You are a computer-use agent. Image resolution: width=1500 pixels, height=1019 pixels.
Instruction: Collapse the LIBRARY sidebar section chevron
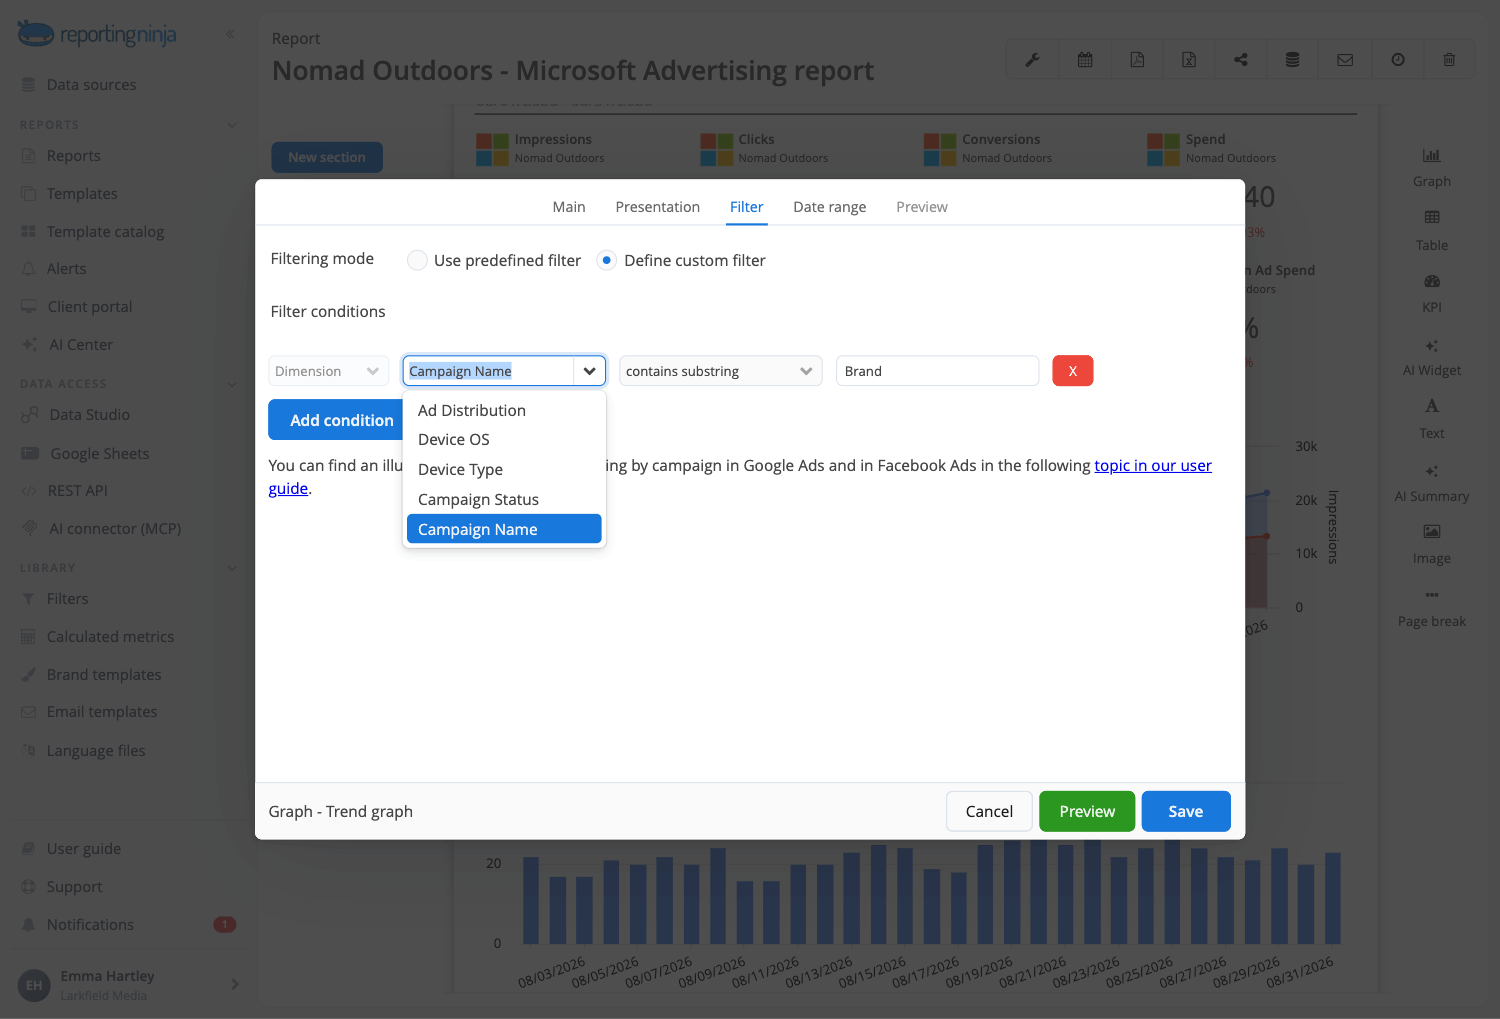click(232, 568)
